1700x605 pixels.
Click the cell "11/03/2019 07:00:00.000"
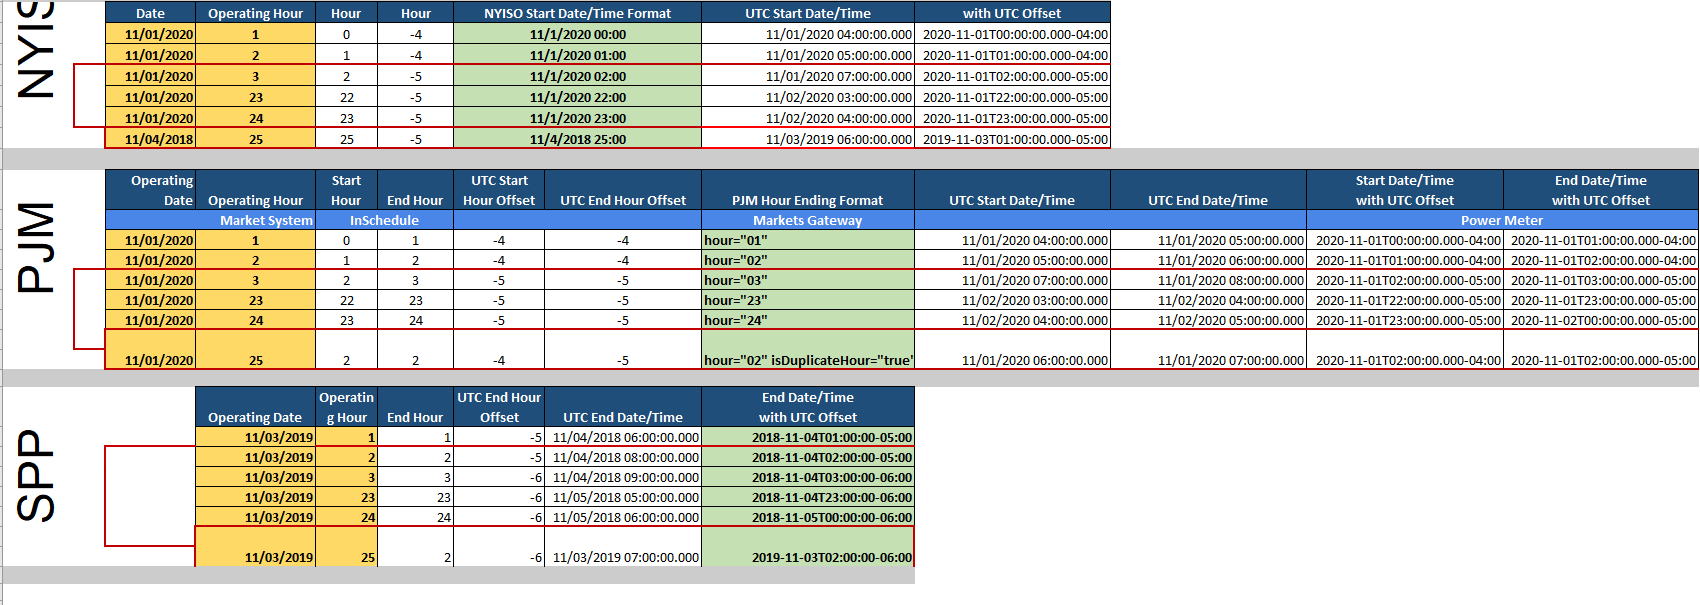(623, 547)
